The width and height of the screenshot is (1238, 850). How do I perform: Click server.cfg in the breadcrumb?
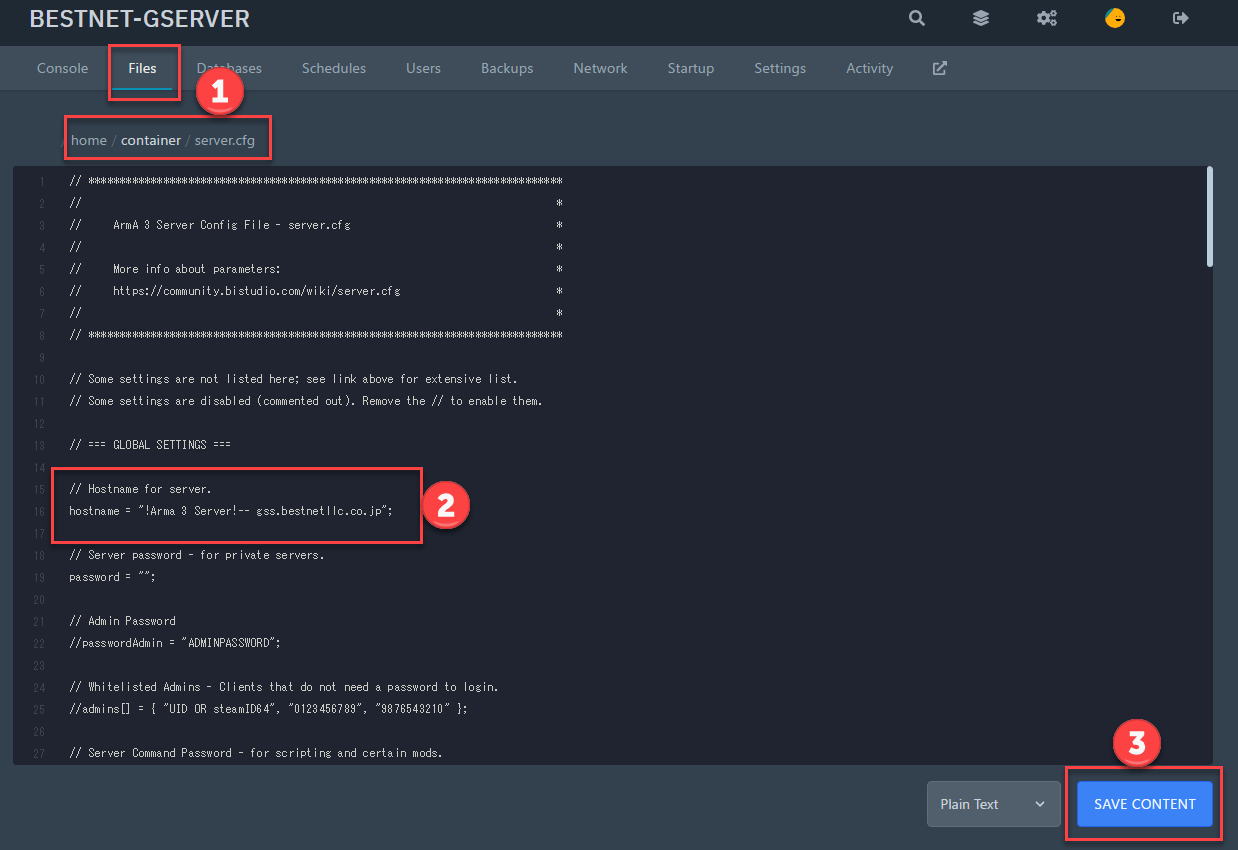225,140
